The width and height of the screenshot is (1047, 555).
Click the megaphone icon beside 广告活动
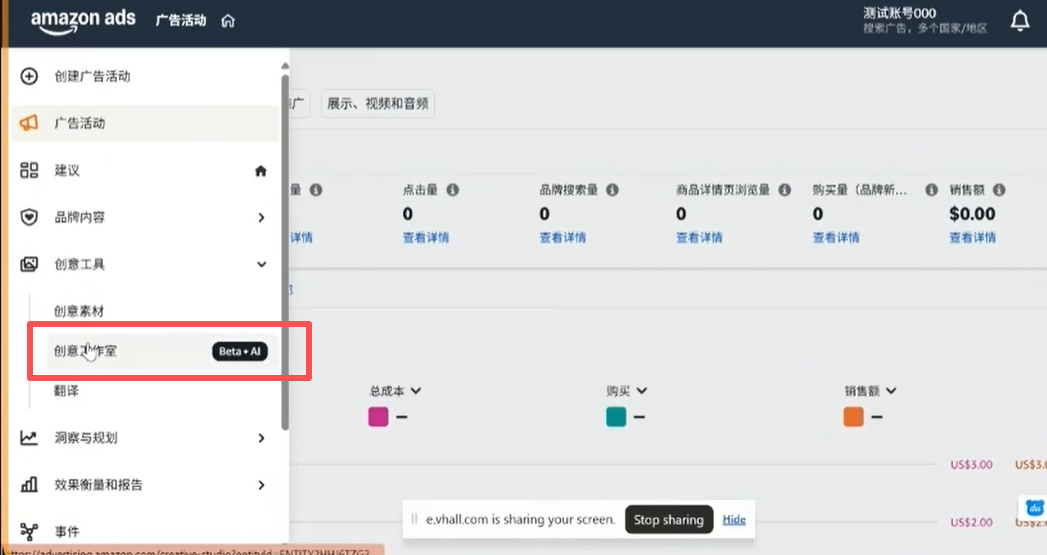pos(29,123)
